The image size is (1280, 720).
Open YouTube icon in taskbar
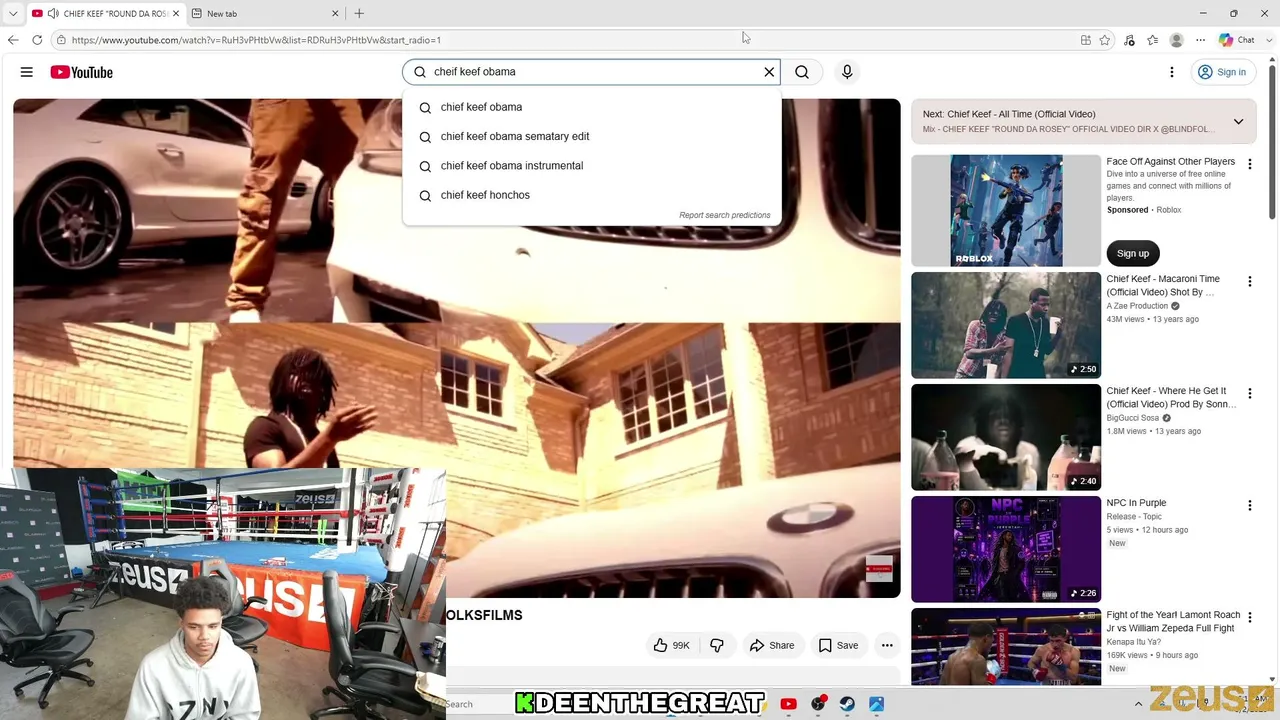coord(788,704)
